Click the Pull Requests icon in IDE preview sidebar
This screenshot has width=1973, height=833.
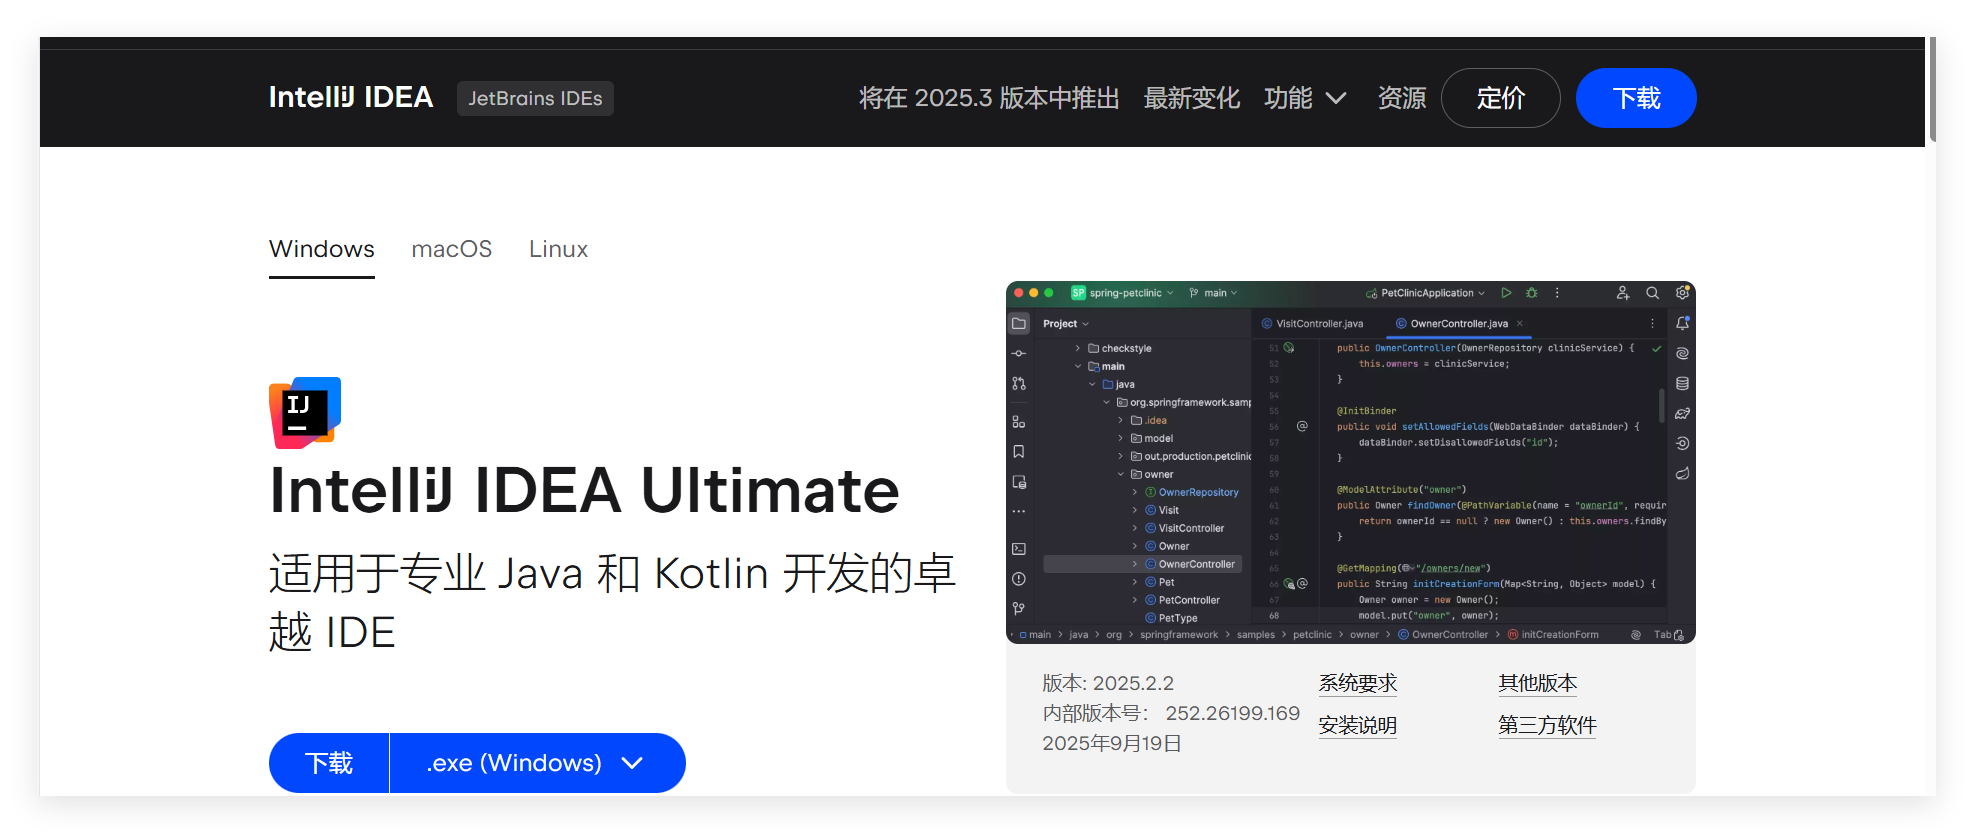point(1019,383)
